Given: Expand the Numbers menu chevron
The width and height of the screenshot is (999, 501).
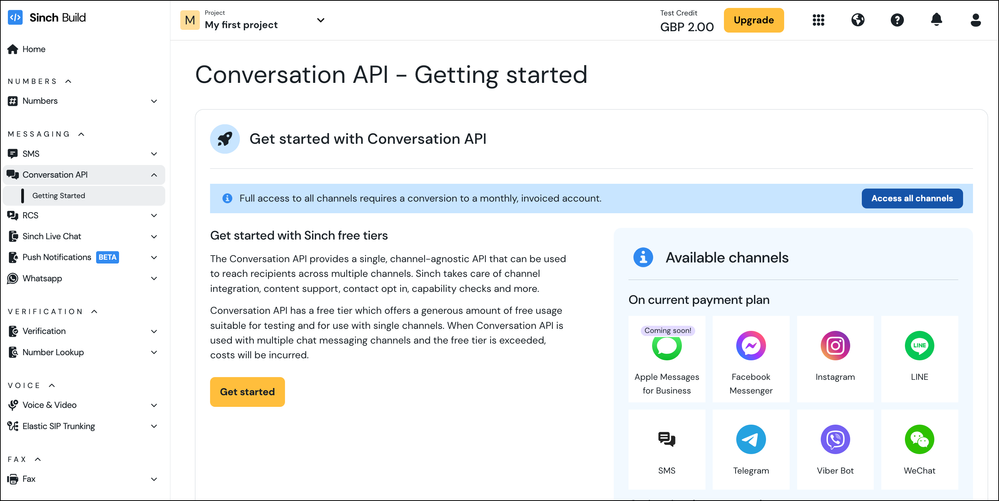Looking at the screenshot, I should tap(154, 101).
